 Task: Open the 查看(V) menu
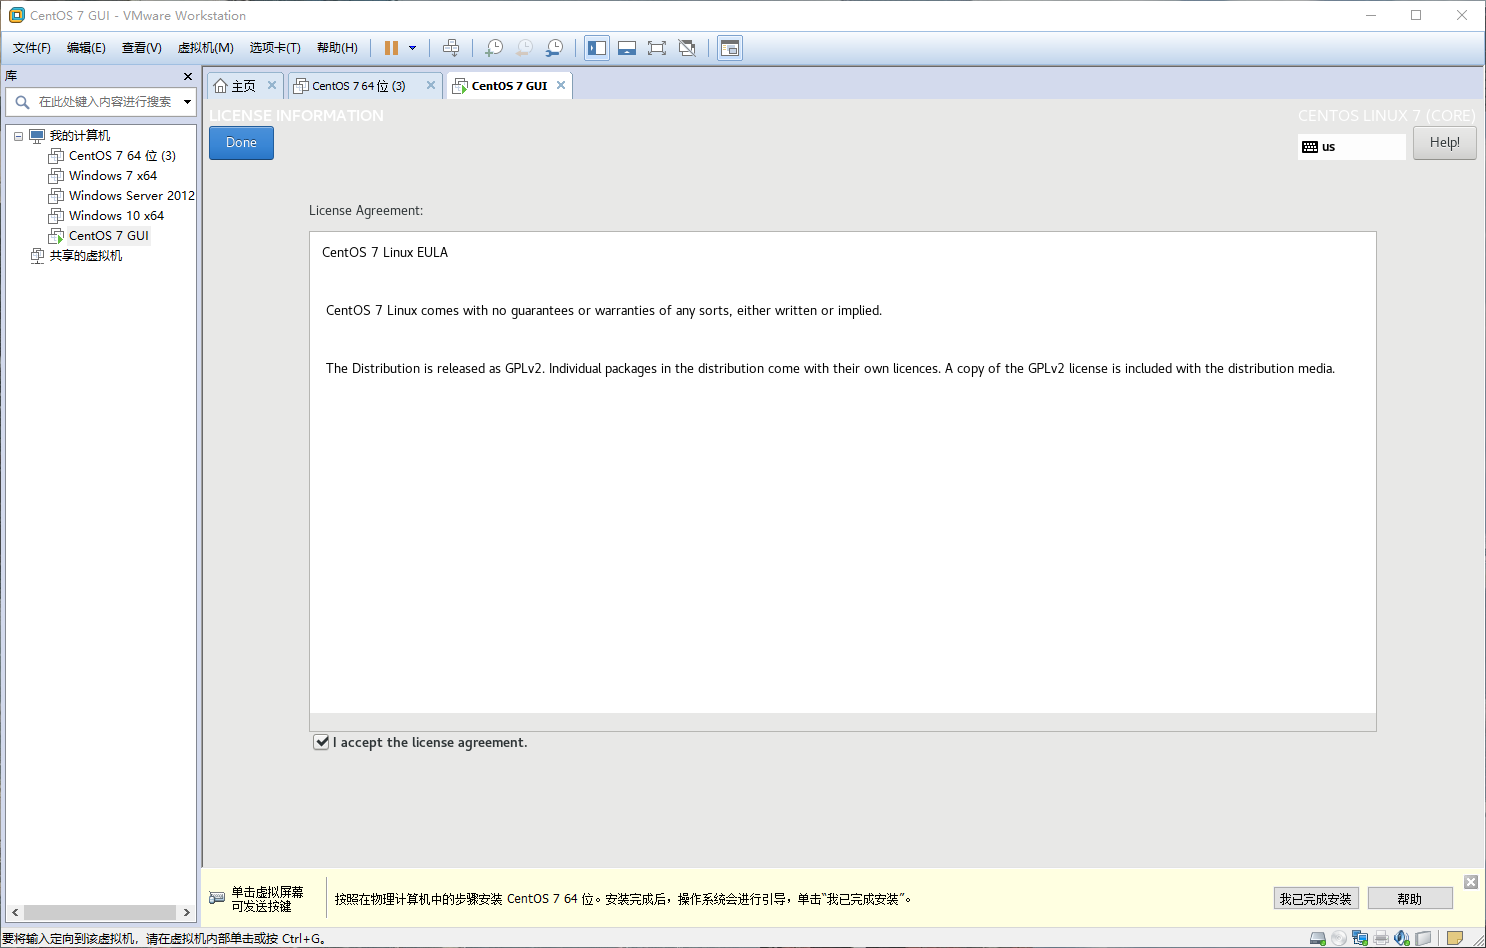(141, 48)
